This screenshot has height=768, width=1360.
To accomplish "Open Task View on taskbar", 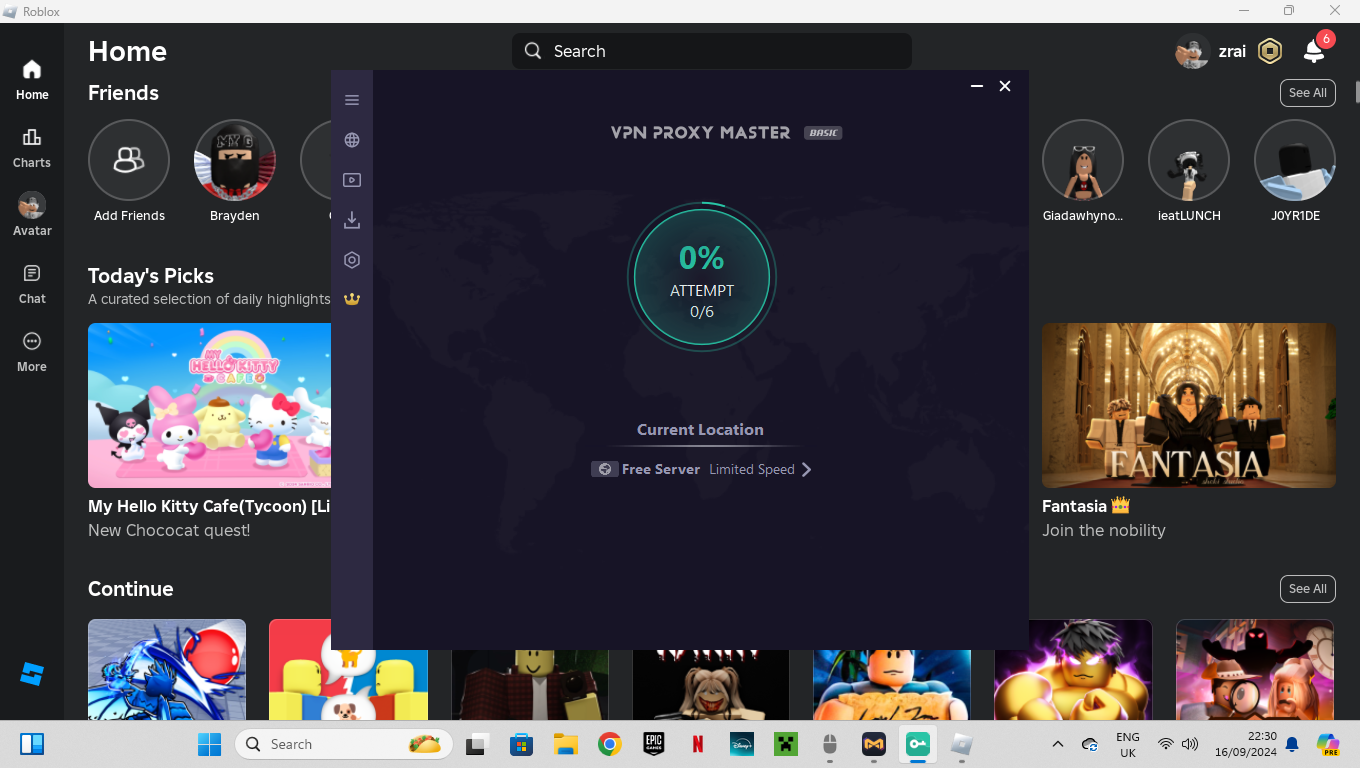I will [477, 744].
